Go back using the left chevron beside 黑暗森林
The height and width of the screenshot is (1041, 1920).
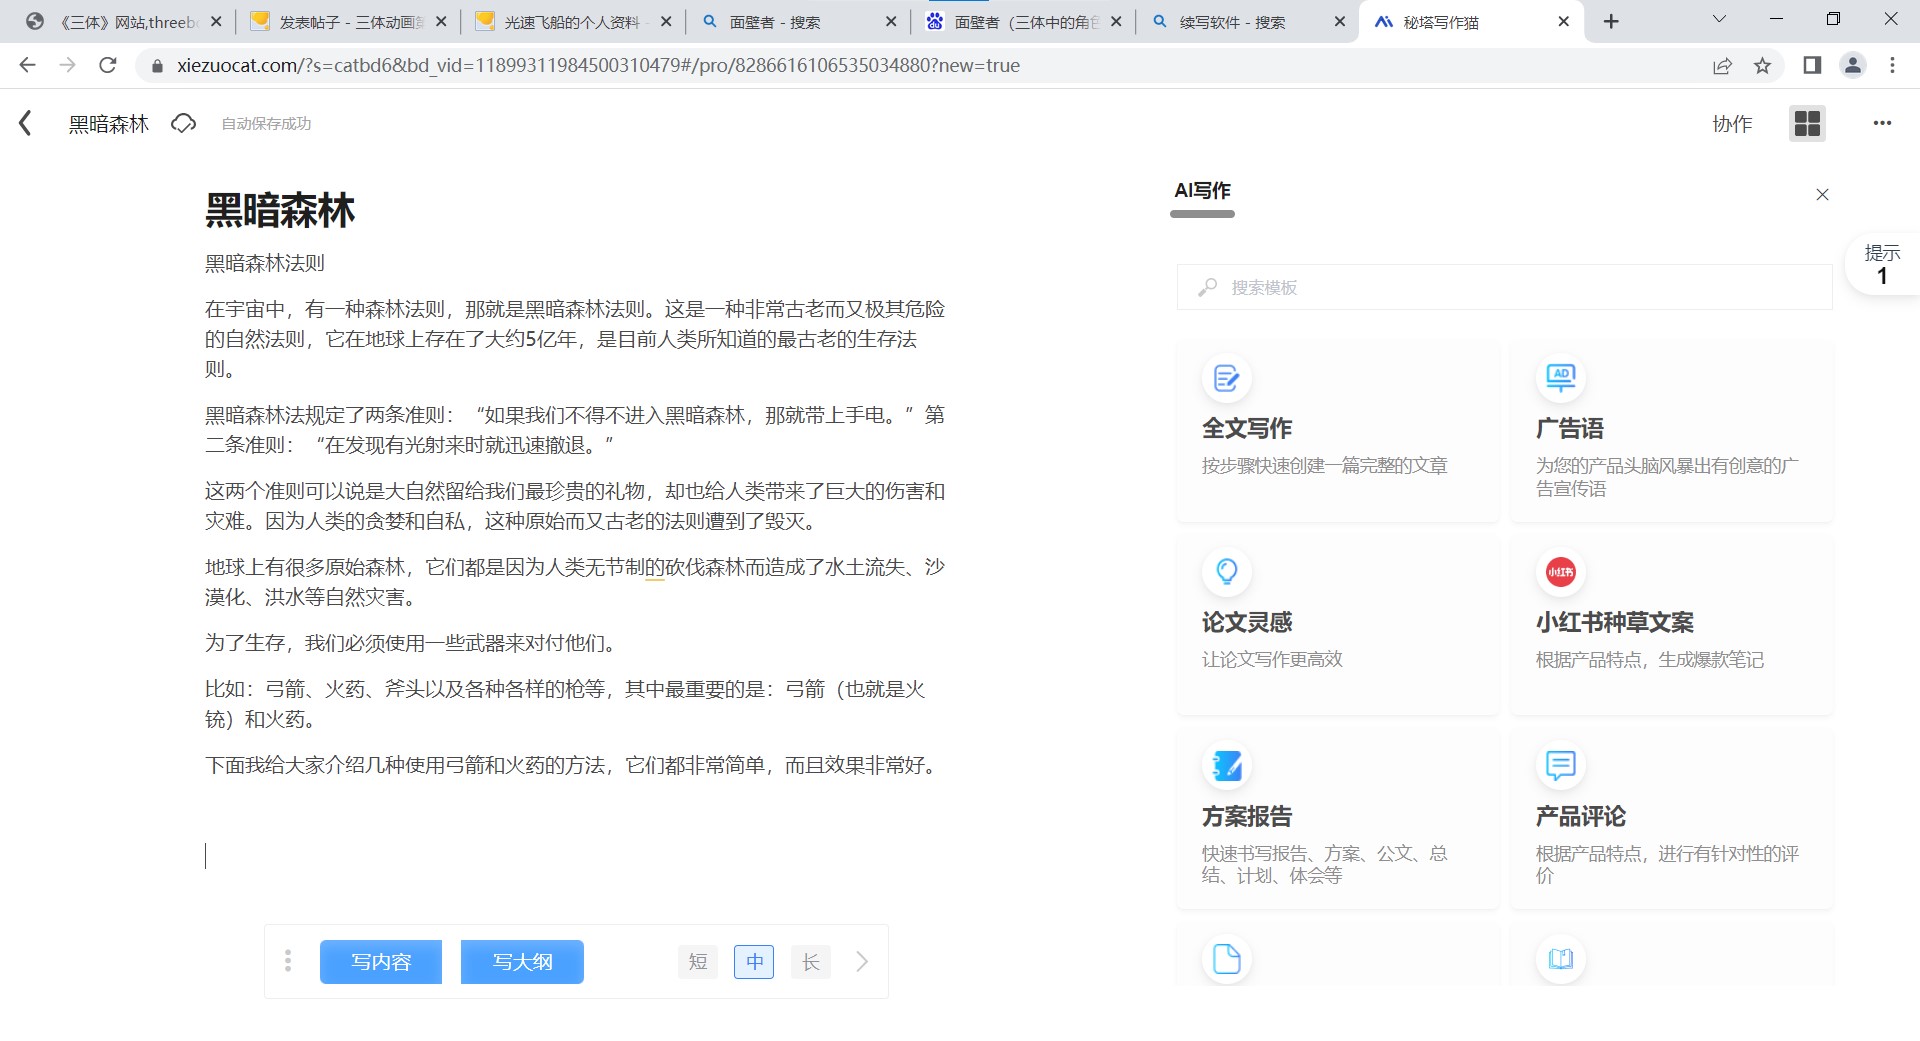click(25, 123)
